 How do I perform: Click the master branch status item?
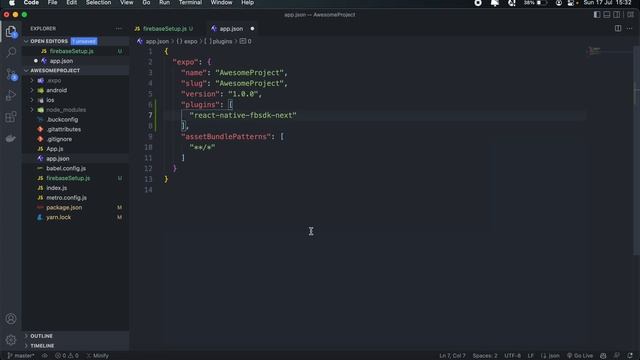tap(21, 356)
